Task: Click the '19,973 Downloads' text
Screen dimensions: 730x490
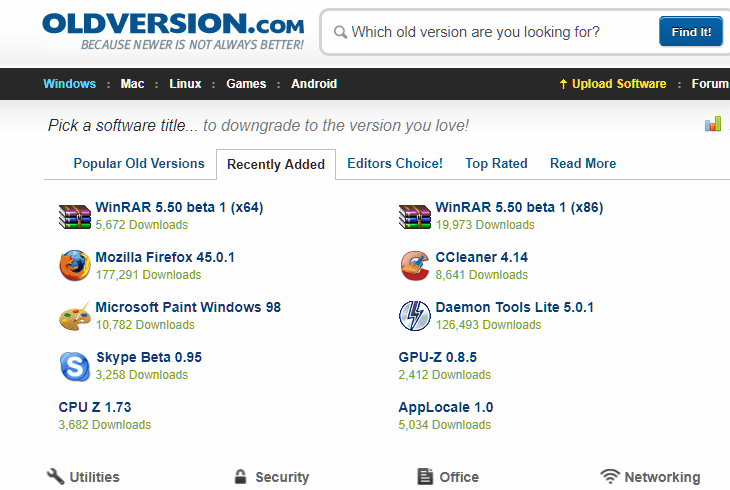Action: tap(485, 225)
